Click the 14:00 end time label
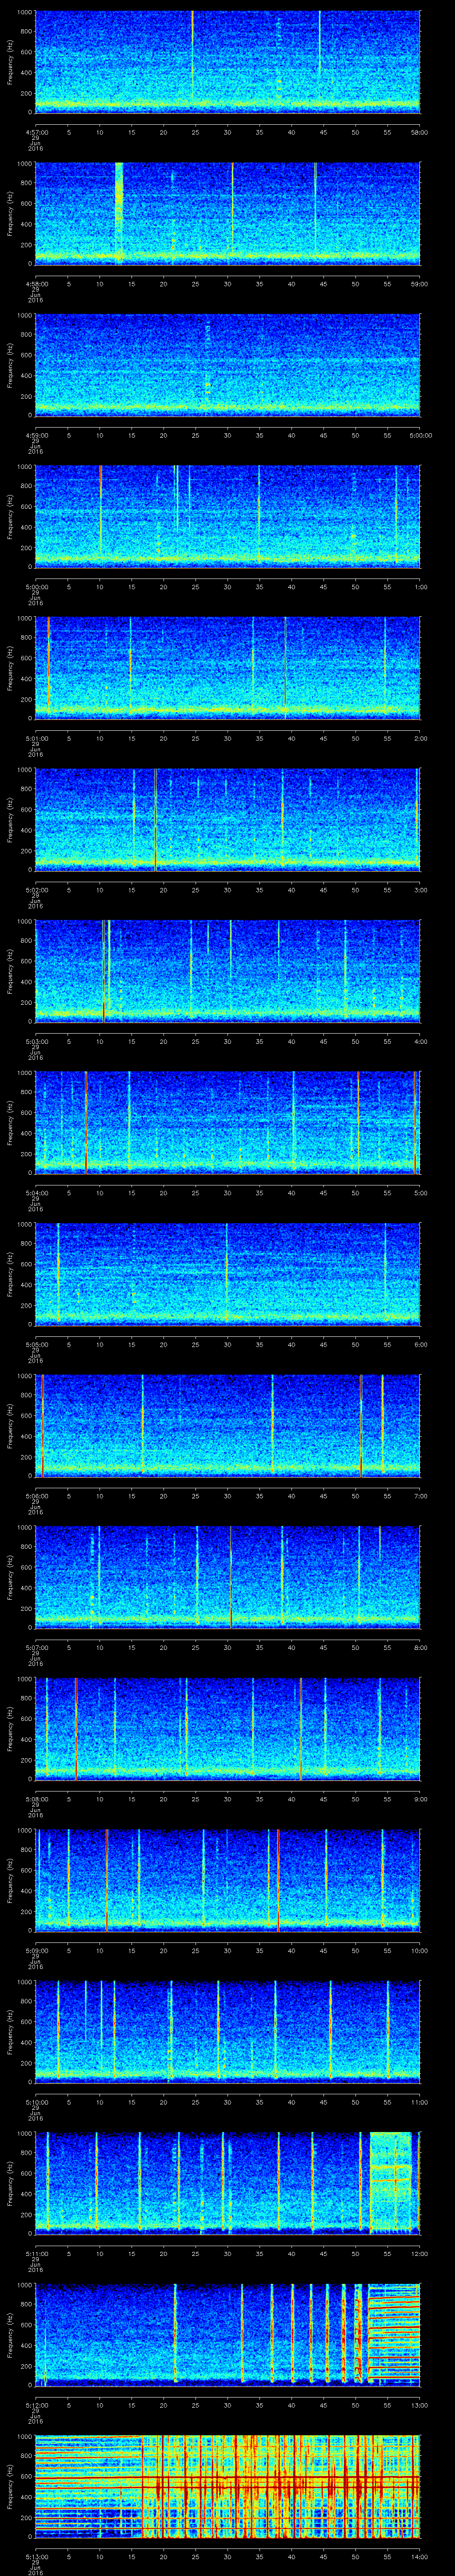 pos(419,2556)
